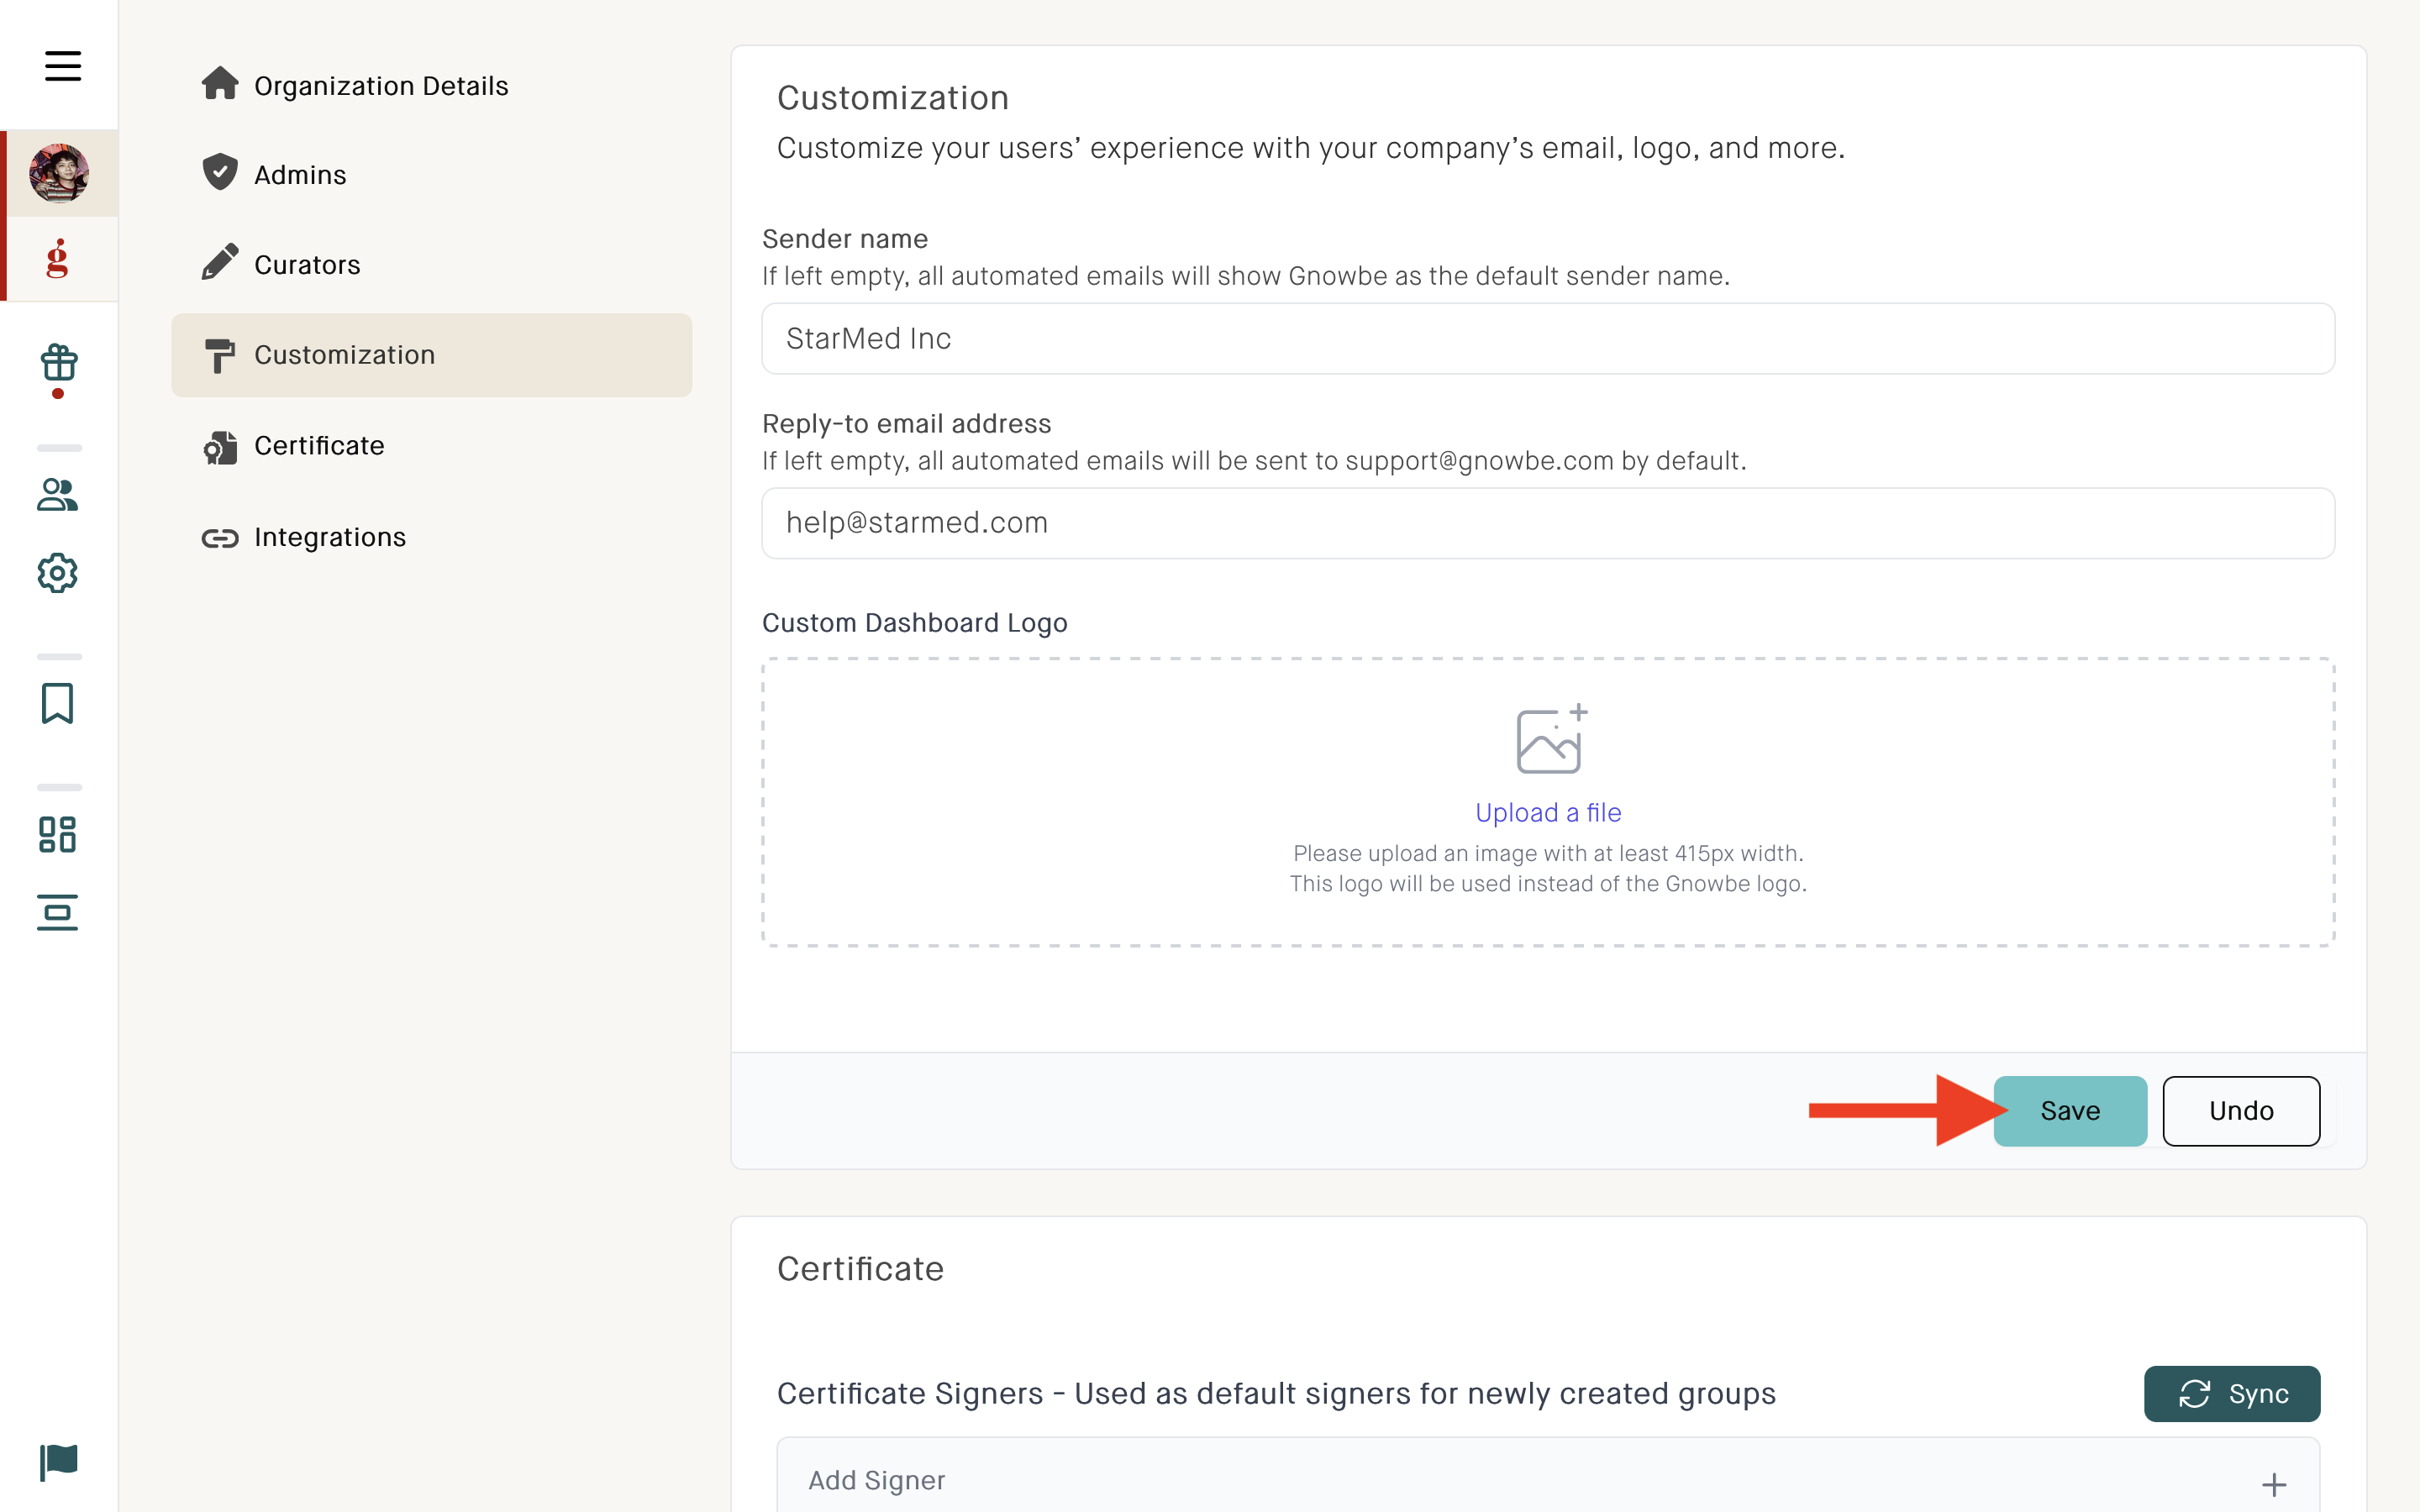Open the people/users icon in sidebar
This screenshot has width=2420, height=1512.
click(x=58, y=494)
